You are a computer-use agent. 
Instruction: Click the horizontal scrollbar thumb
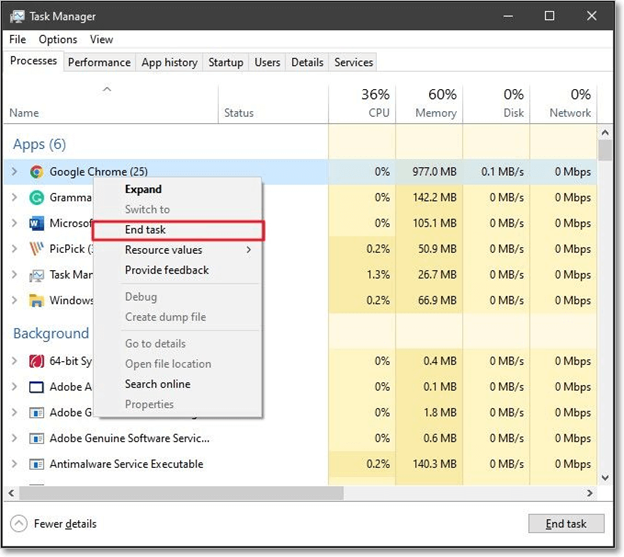pos(181,493)
